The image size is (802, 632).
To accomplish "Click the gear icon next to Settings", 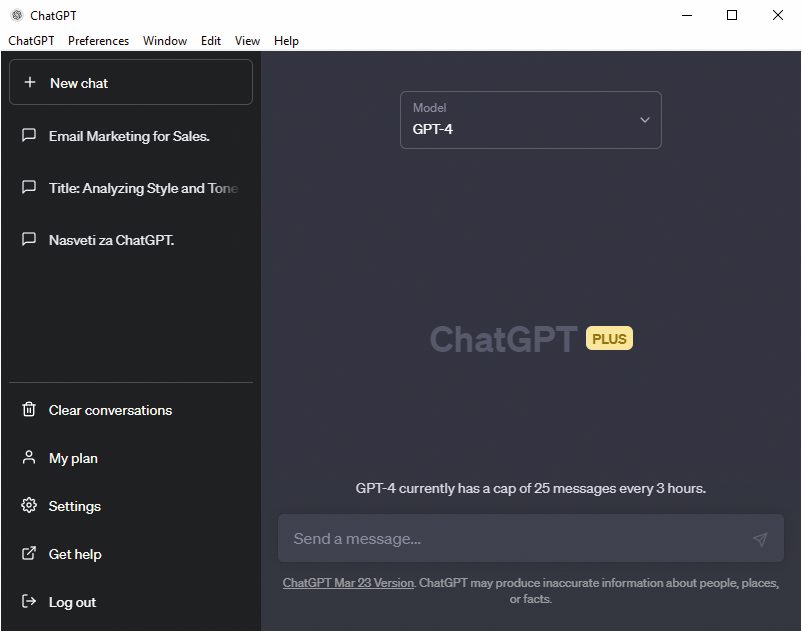I will point(29,505).
